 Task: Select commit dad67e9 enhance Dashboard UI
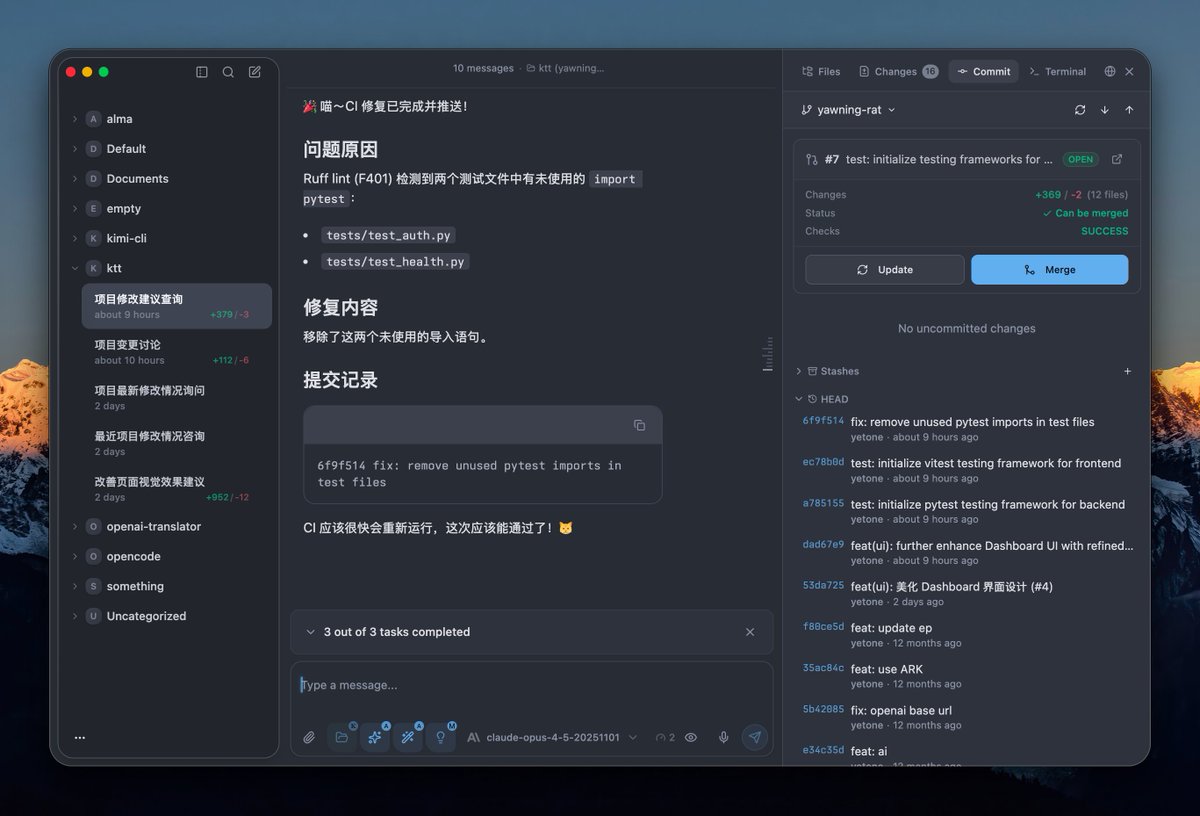968,553
